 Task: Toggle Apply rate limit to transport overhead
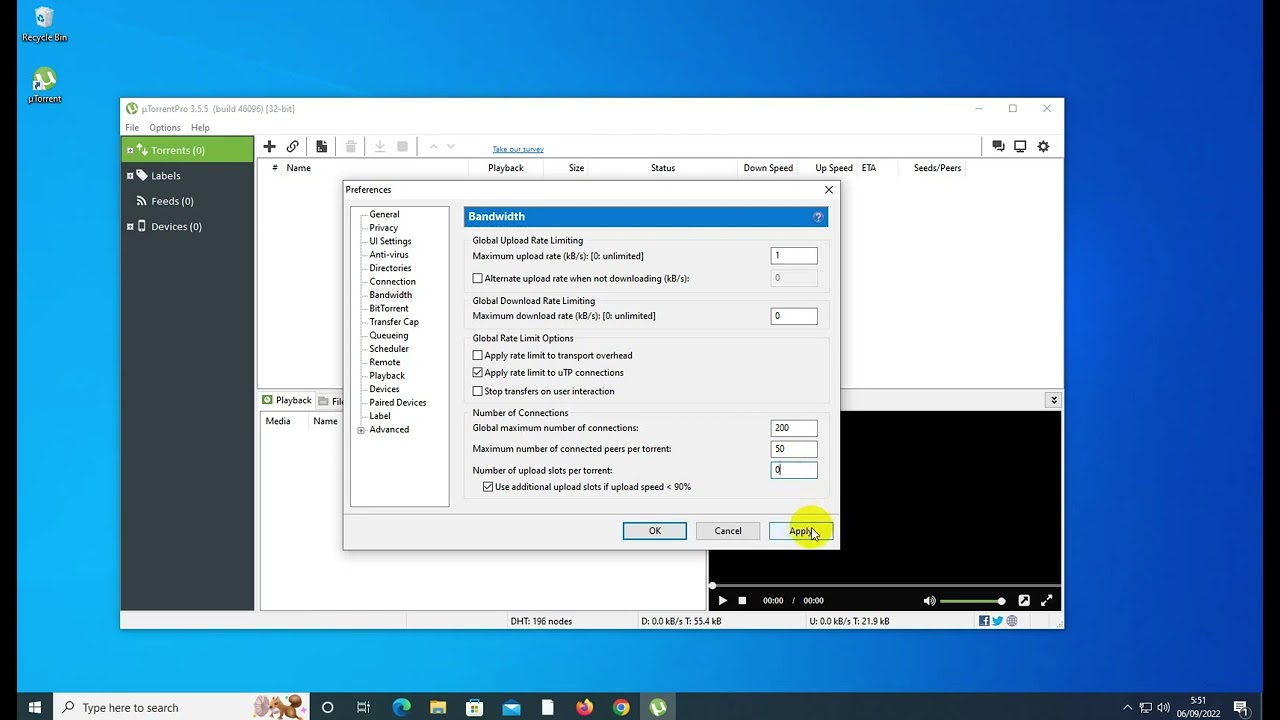[x=477, y=355]
